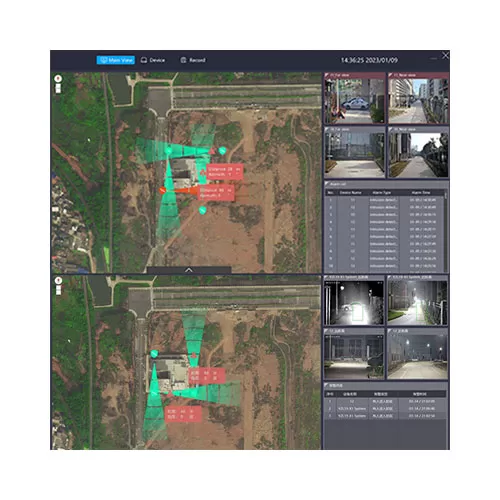Open the night camera feed showing the dark gate
Screen dimensions: 500x500
point(354,357)
